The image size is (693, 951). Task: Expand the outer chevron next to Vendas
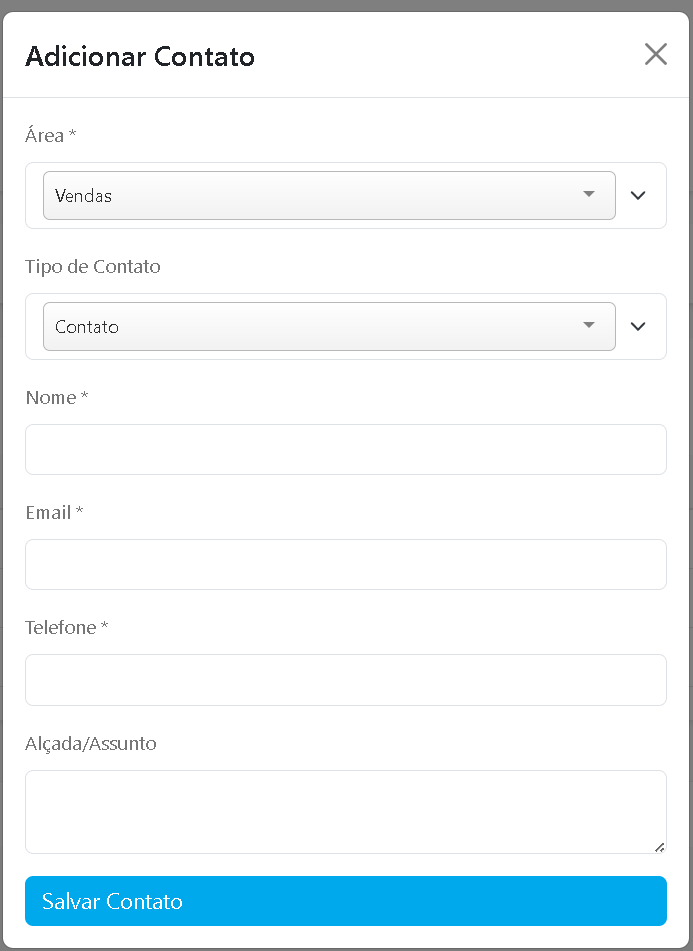638,195
